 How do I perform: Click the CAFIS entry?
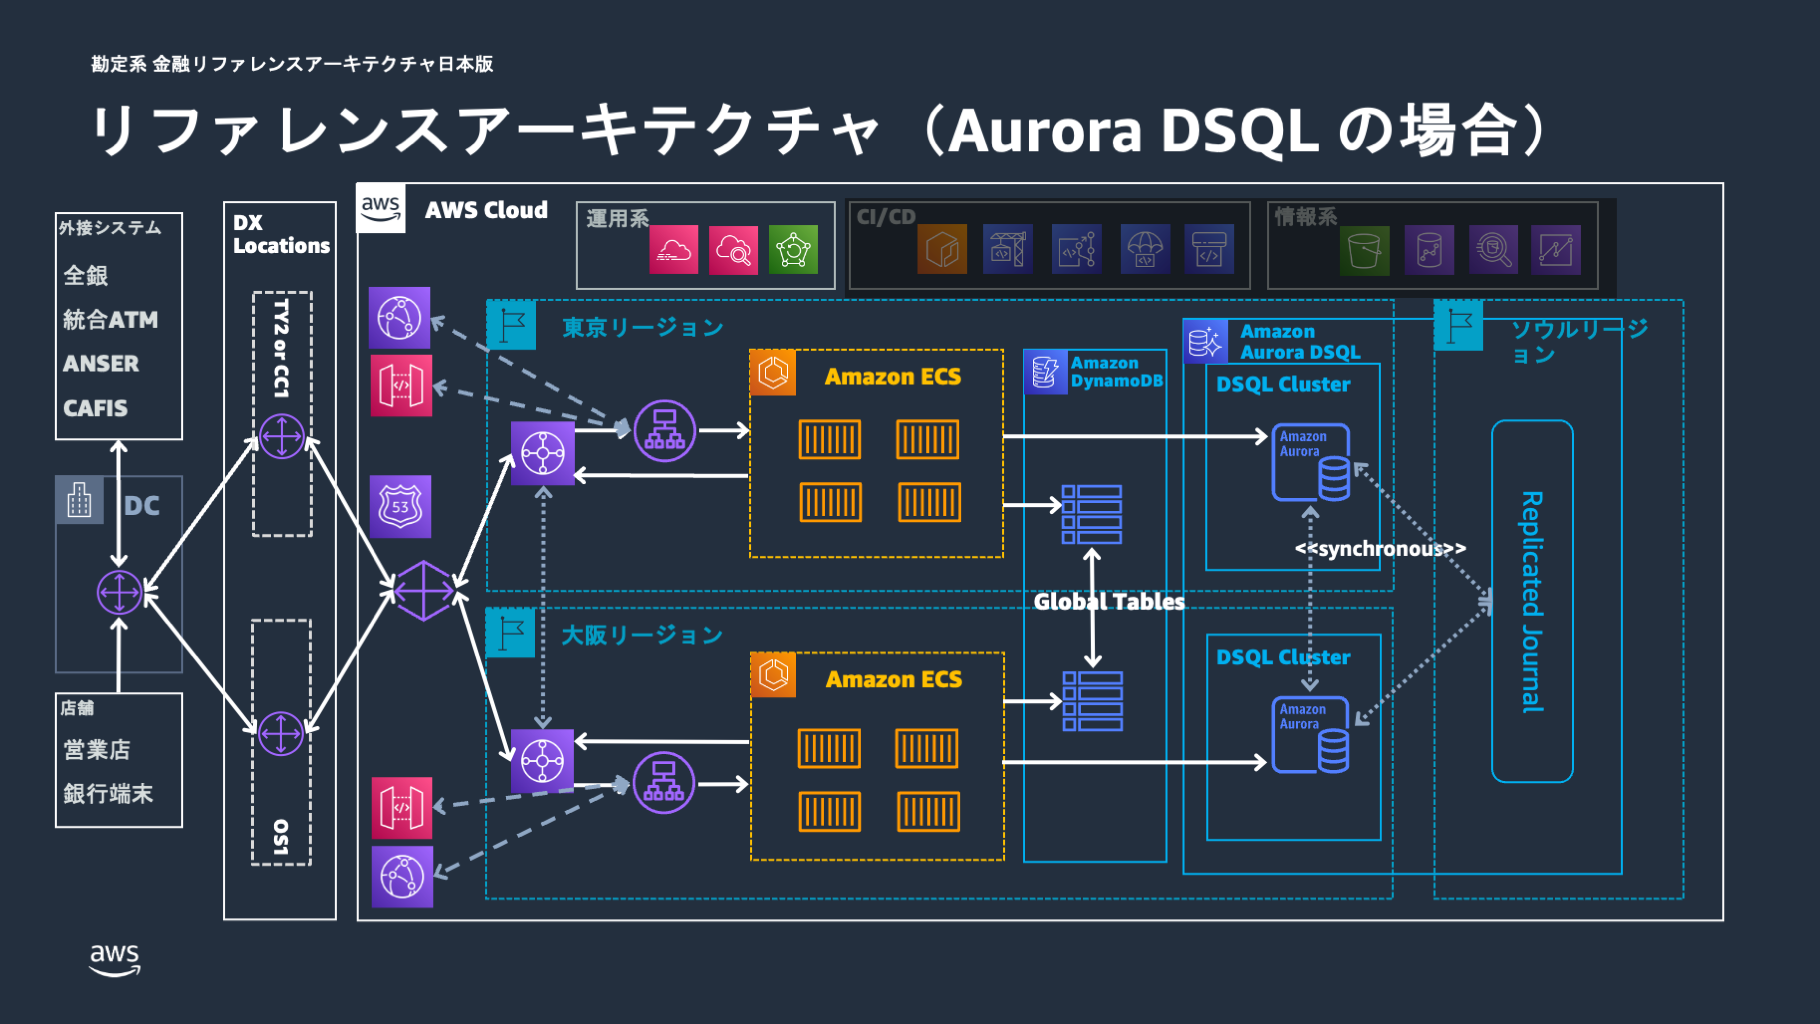point(95,408)
